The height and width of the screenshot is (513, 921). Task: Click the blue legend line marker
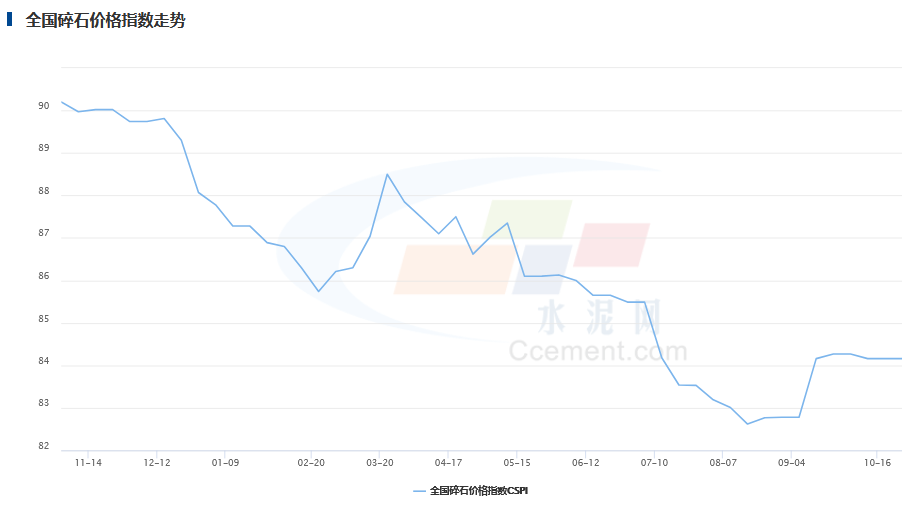click(419, 491)
